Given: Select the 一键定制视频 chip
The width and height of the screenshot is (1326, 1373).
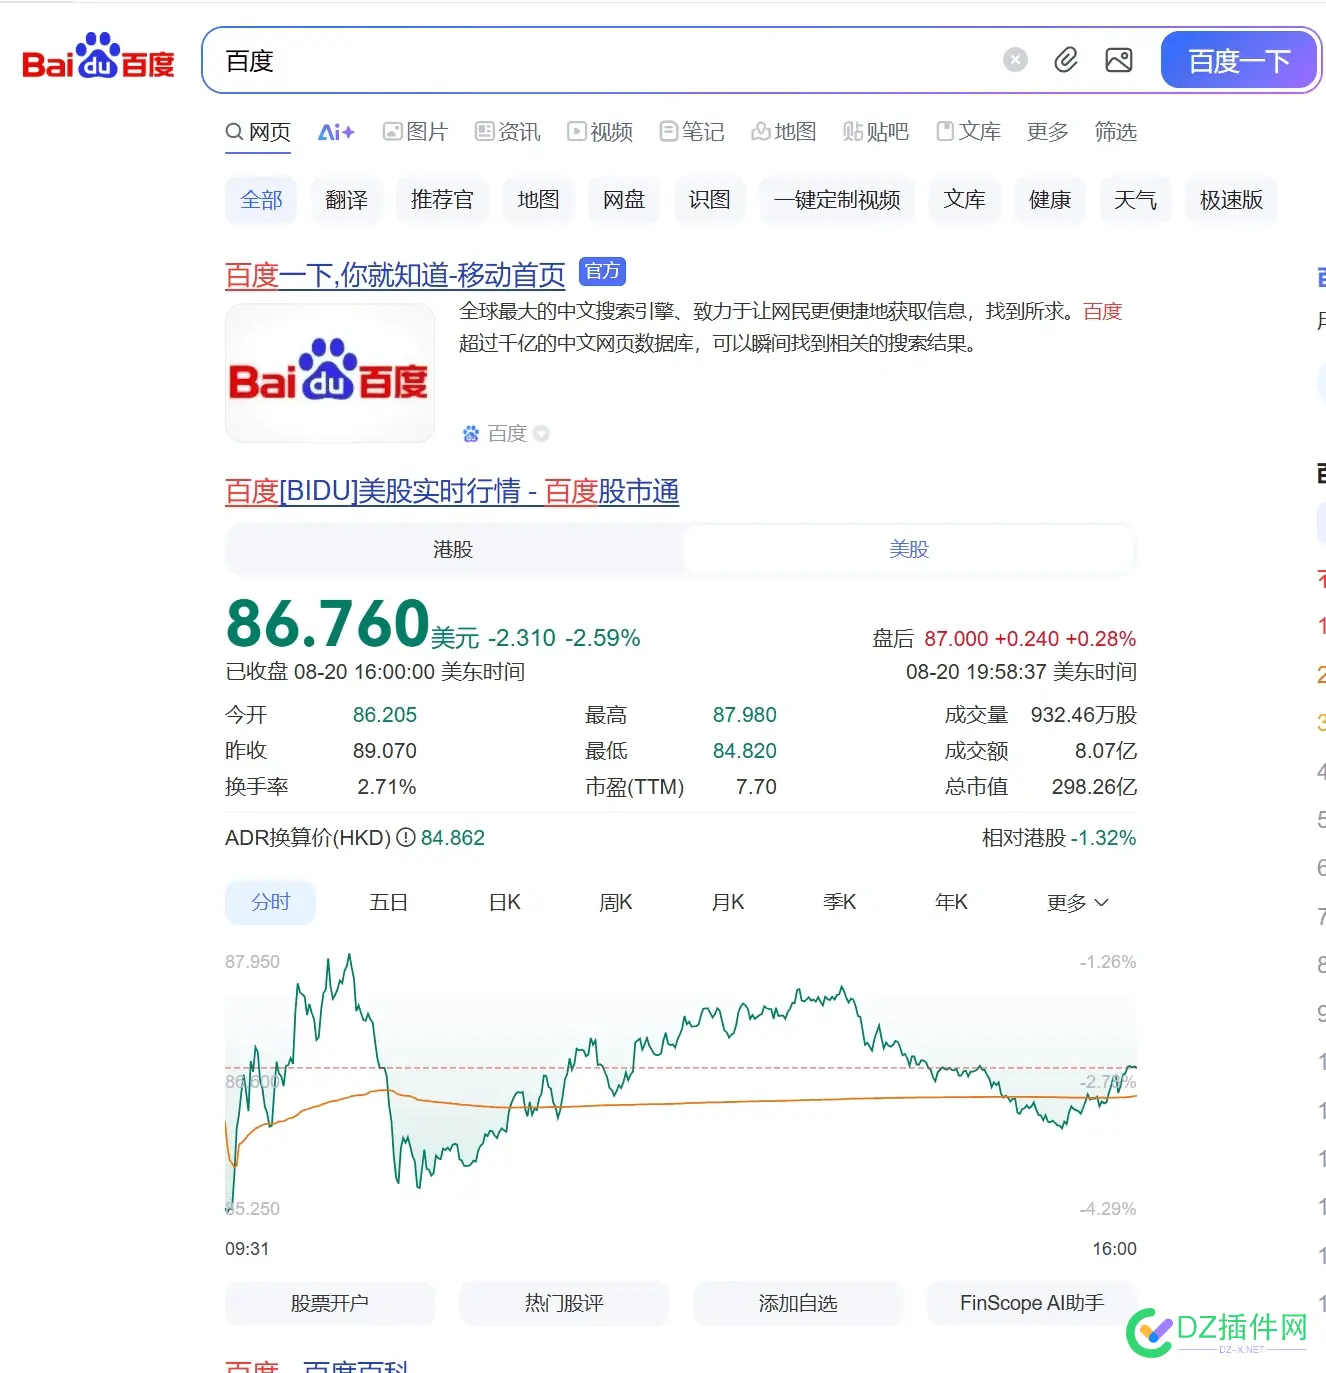Looking at the screenshot, I should [x=837, y=200].
